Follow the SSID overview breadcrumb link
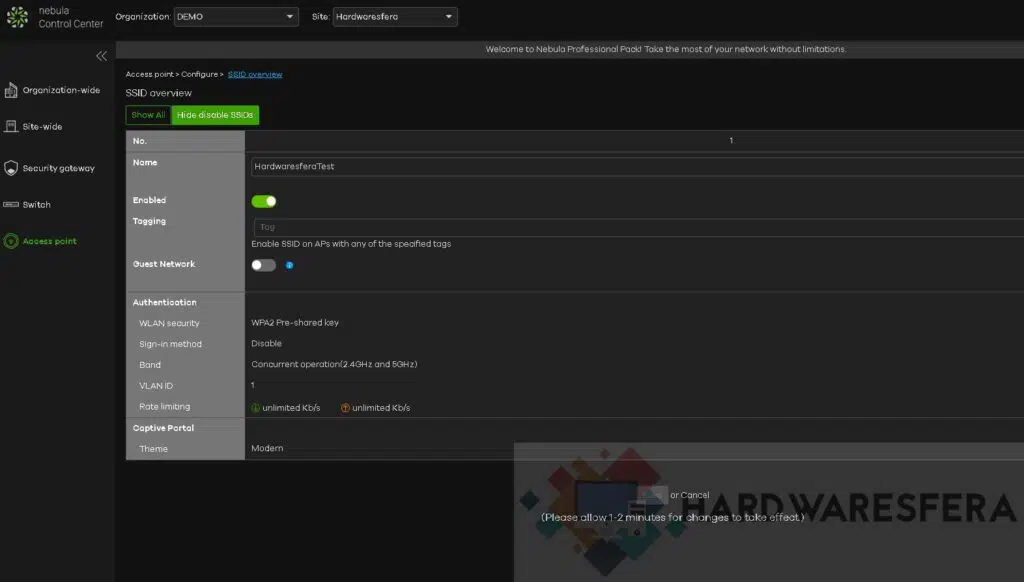The width and height of the screenshot is (1024, 582). [x=255, y=74]
